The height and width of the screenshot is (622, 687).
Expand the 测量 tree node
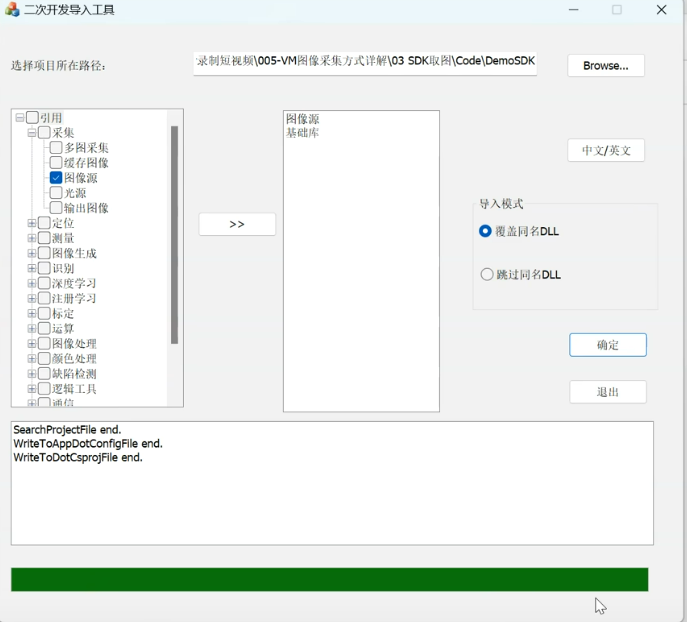[32, 238]
